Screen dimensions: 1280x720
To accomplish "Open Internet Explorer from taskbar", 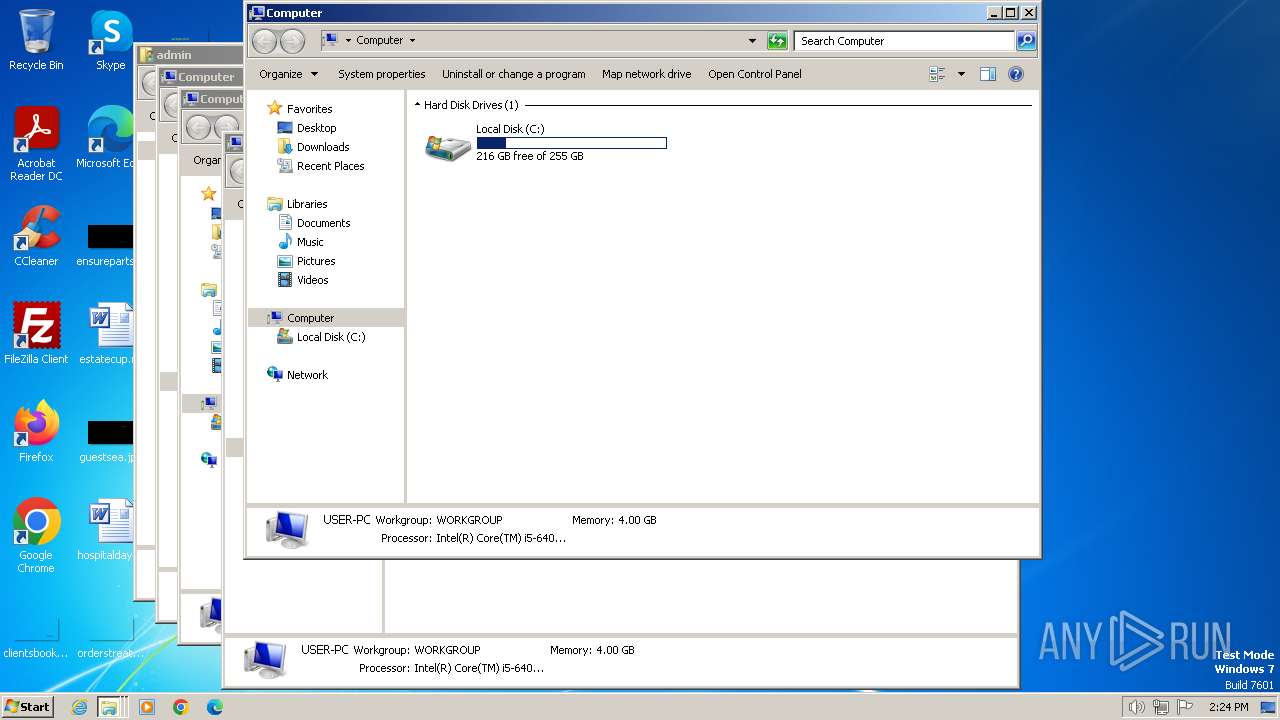I will 79,707.
